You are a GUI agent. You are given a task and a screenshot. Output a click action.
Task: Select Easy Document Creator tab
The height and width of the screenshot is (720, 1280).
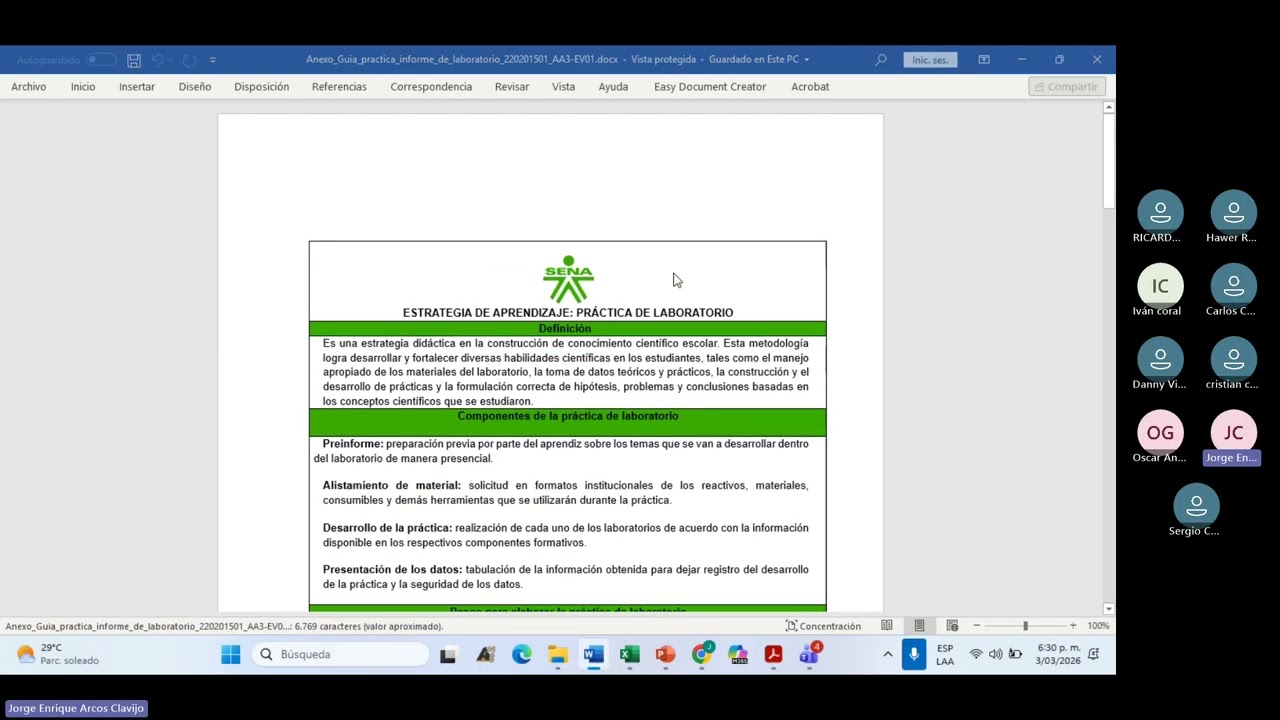[710, 87]
